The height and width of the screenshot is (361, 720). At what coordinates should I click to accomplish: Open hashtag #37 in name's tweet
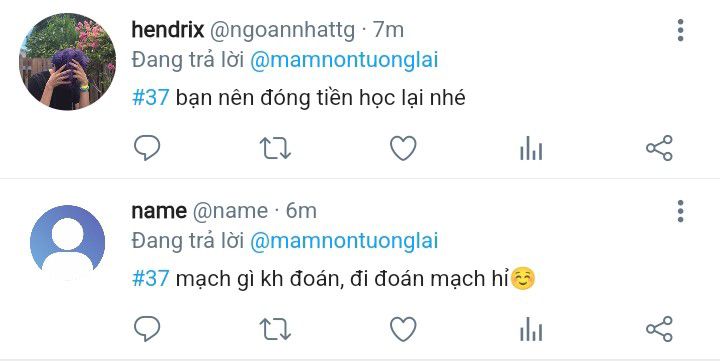(151, 279)
